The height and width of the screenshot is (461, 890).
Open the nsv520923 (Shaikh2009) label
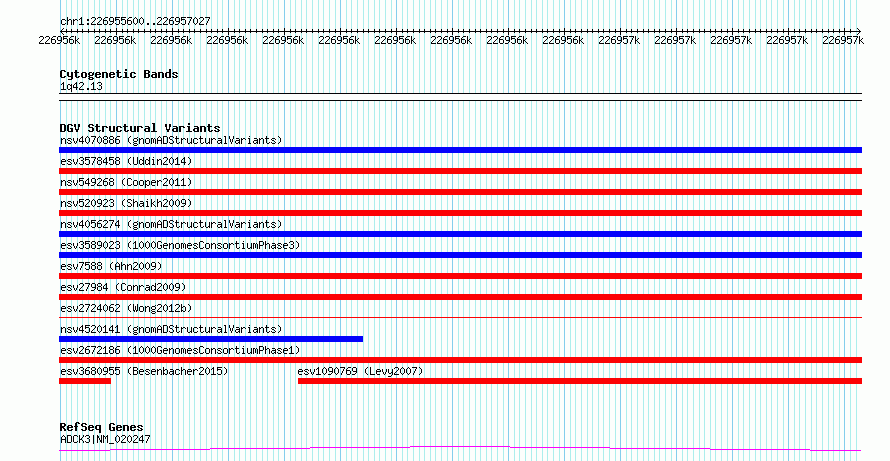click(126, 203)
